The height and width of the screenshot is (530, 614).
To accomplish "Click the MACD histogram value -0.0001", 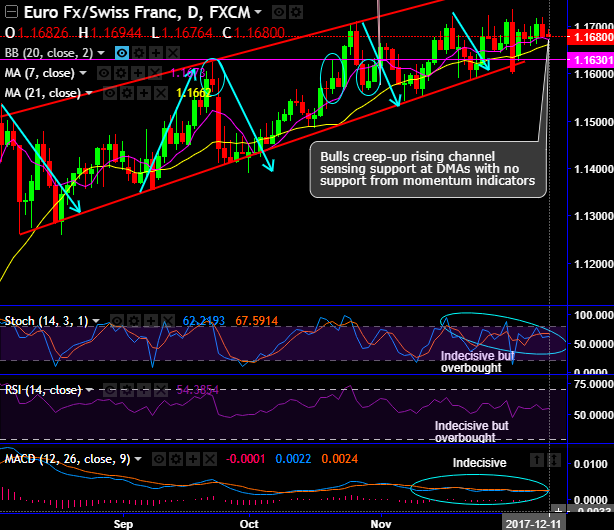I will click(x=246, y=459).
